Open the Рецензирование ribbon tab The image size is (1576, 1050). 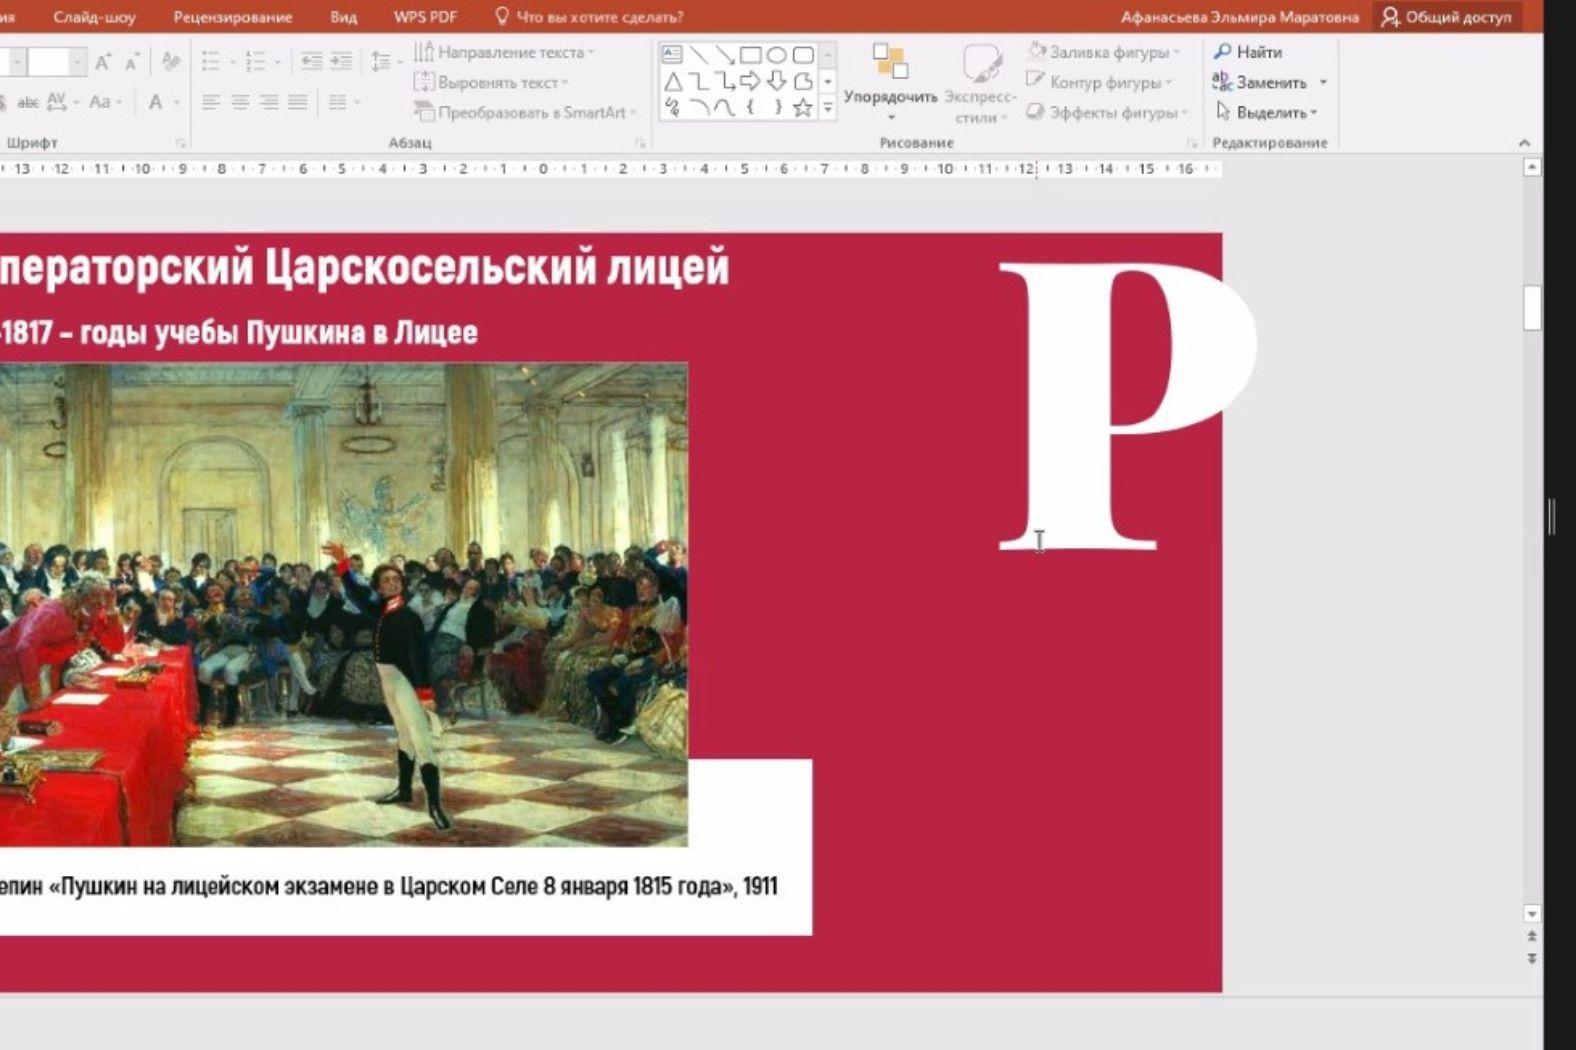pos(232,17)
